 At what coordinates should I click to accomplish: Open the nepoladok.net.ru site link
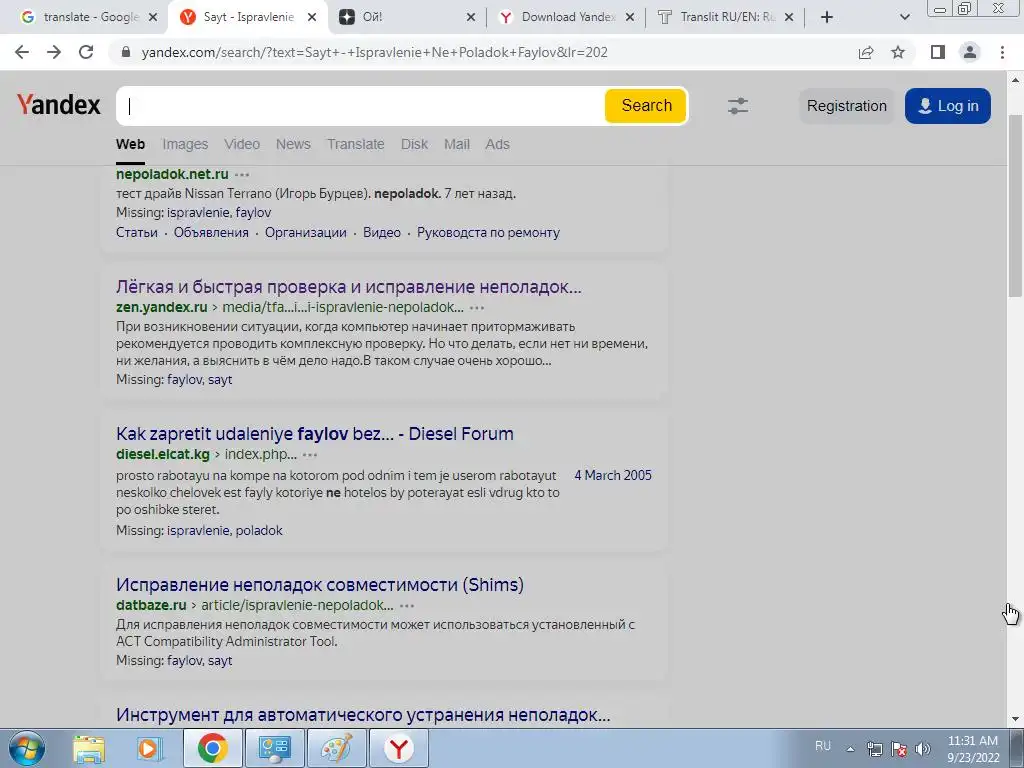click(172, 174)
